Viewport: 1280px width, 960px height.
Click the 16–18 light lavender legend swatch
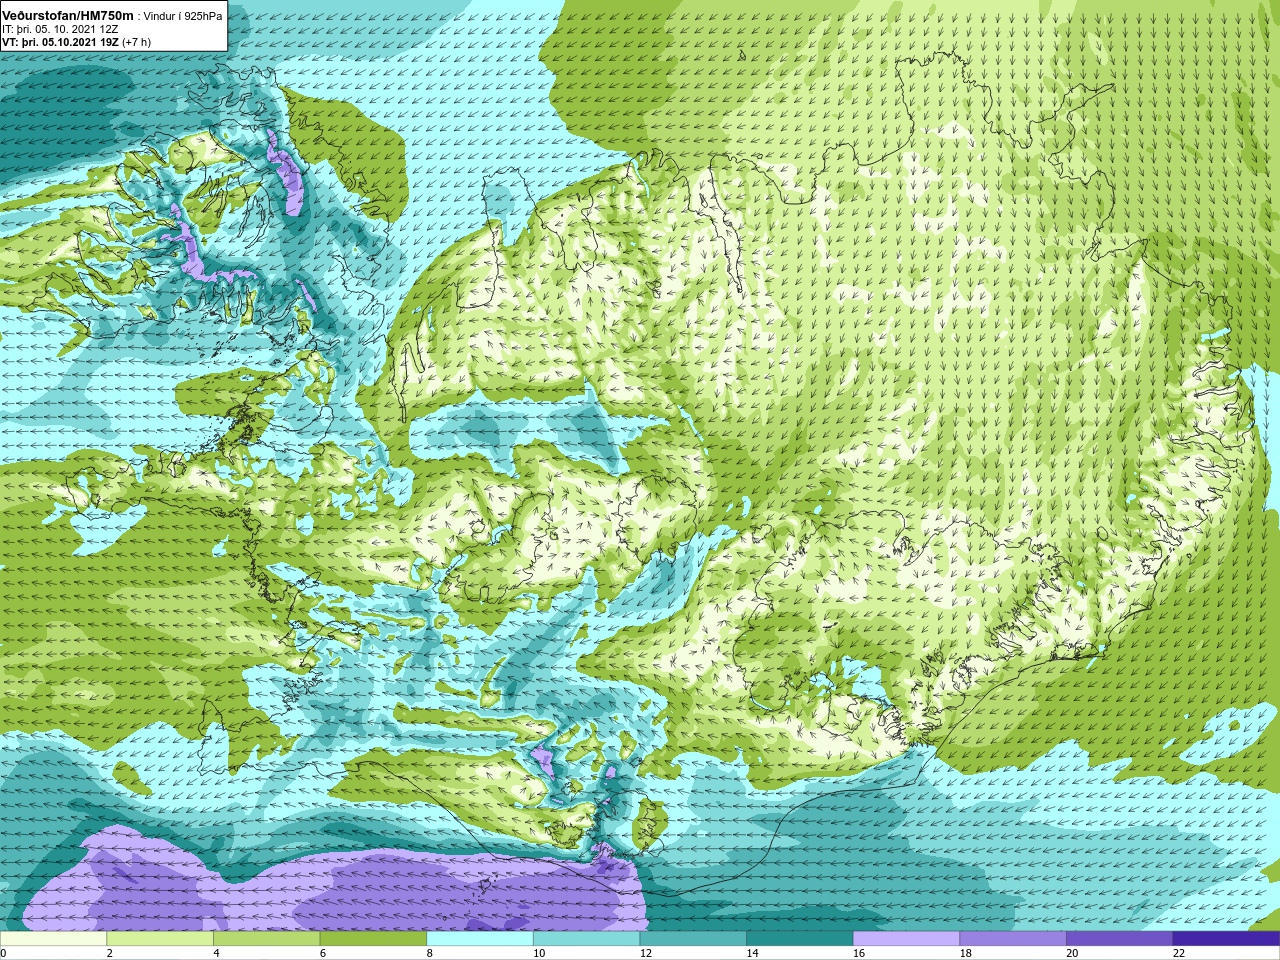(x=906, y=939)
